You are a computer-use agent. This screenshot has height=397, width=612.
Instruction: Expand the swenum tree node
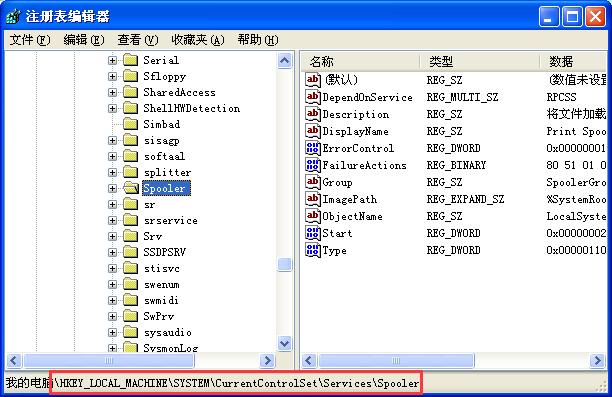112,284
